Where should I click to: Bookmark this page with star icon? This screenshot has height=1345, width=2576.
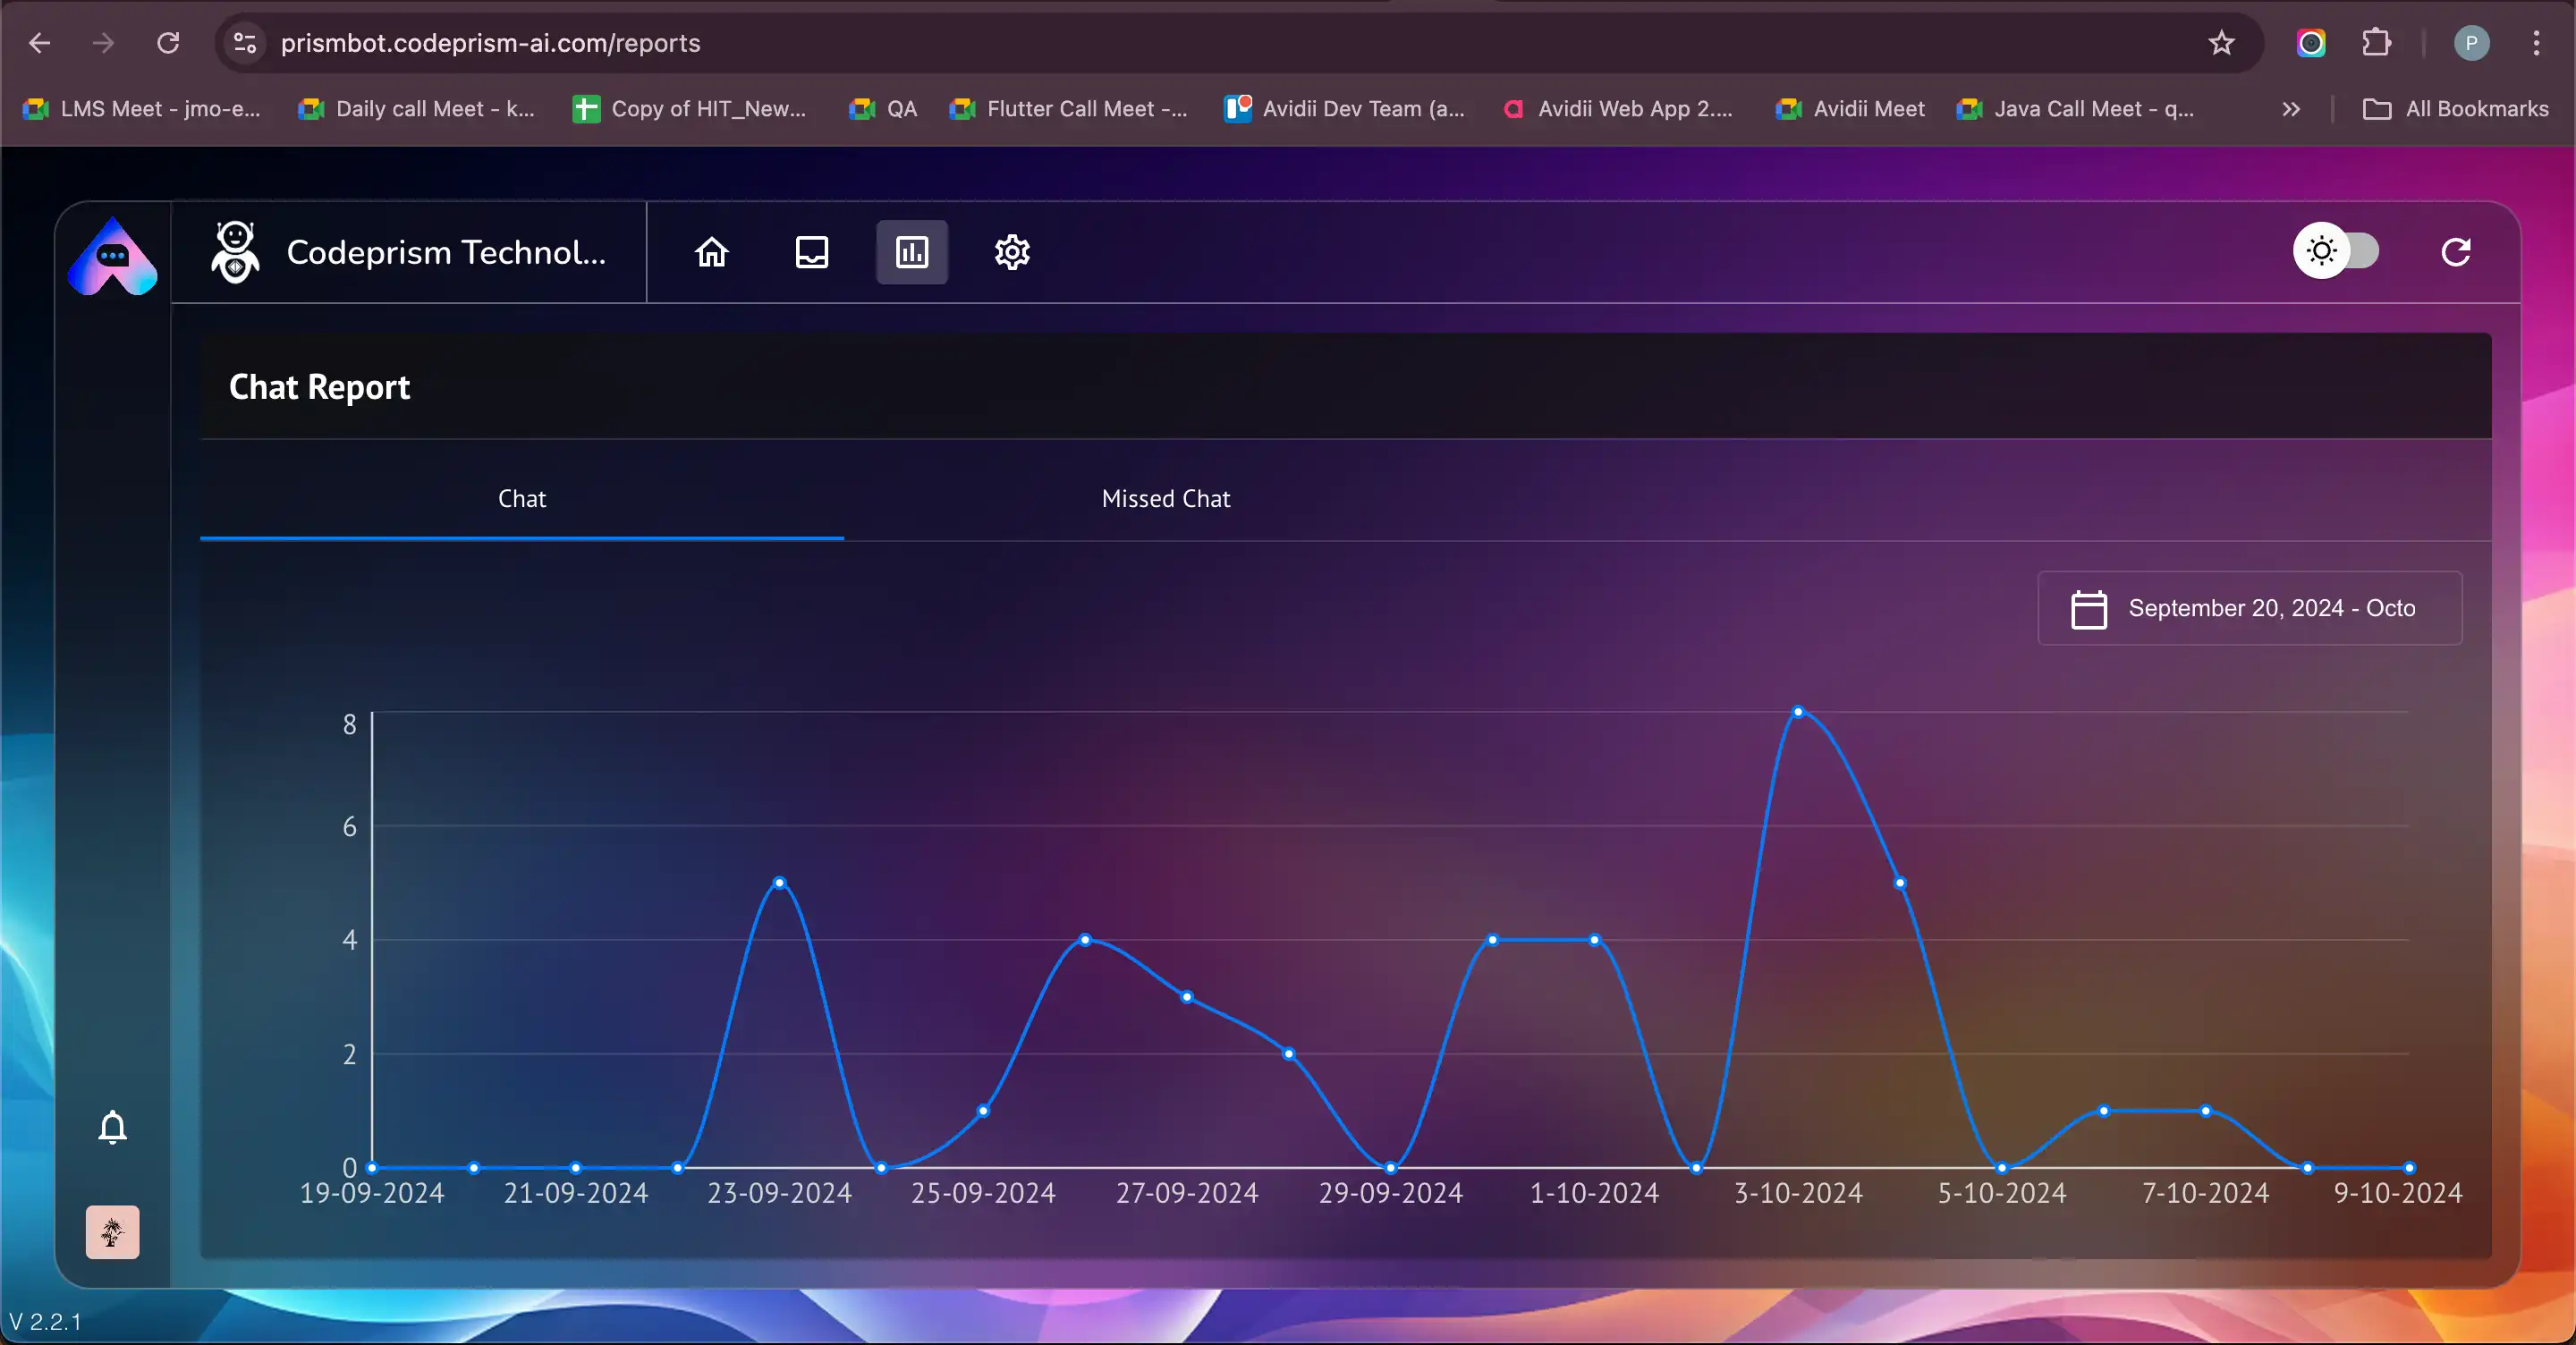point(2221,43)
